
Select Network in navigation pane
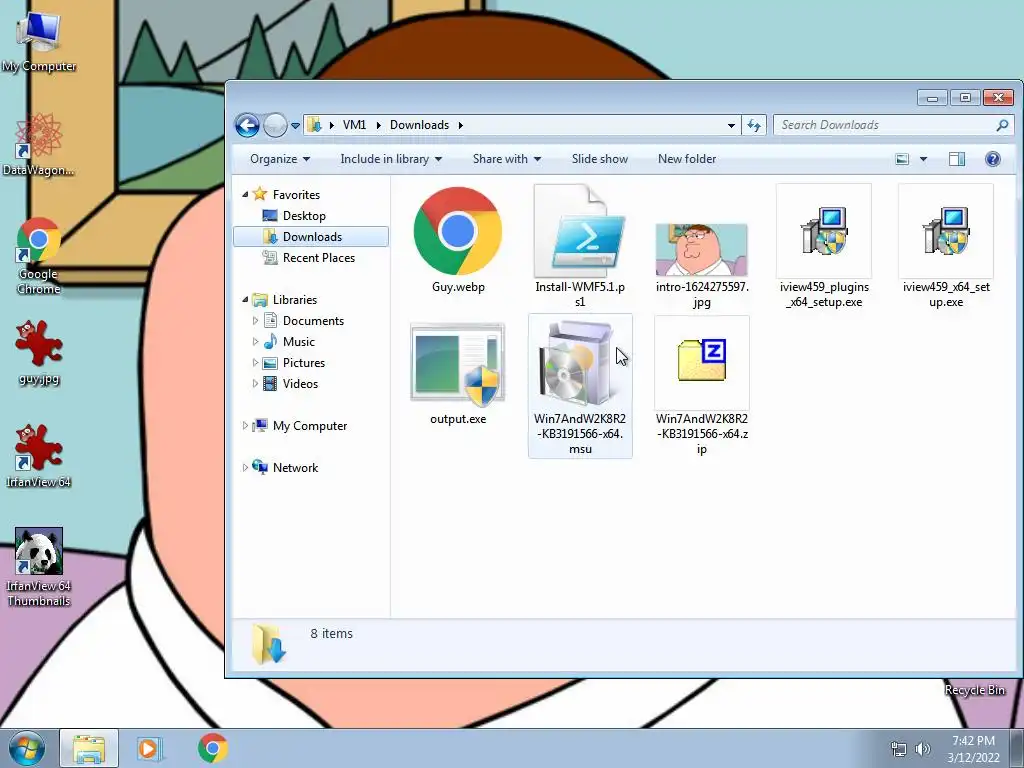coord(295,468)
